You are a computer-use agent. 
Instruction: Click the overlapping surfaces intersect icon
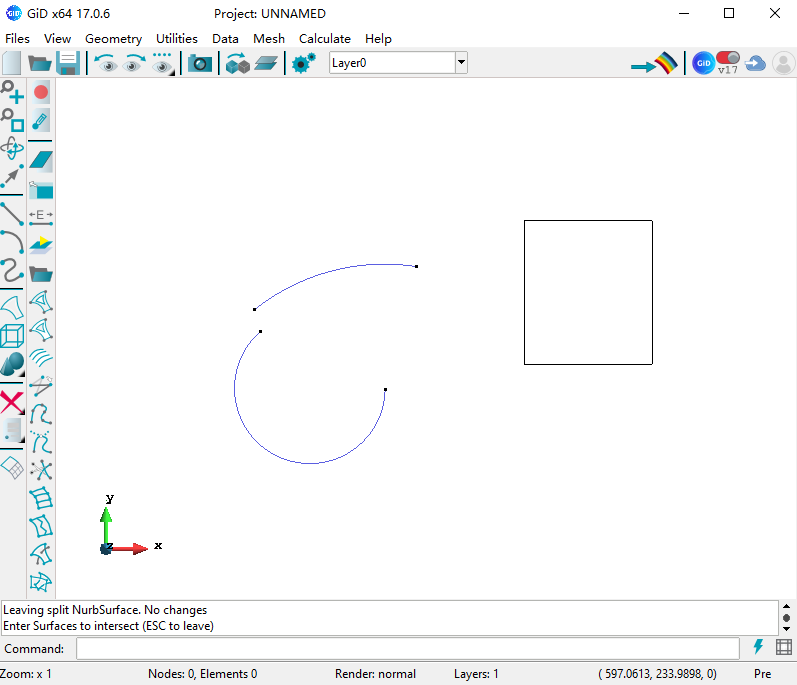pos(41,582)
